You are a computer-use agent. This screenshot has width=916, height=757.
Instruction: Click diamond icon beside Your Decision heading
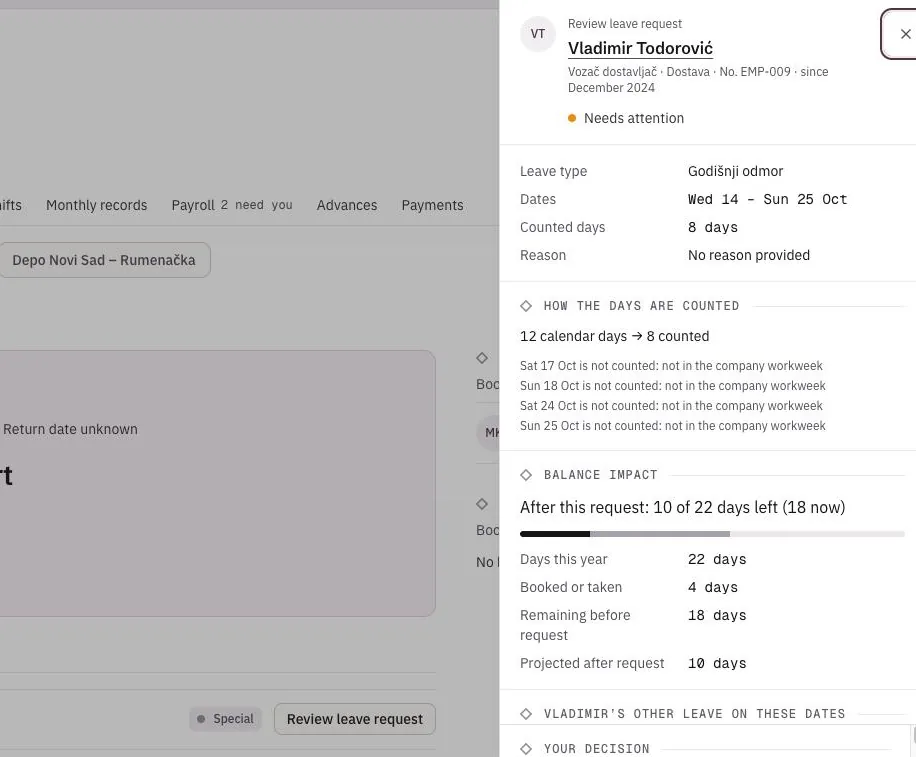coord(526,749)
